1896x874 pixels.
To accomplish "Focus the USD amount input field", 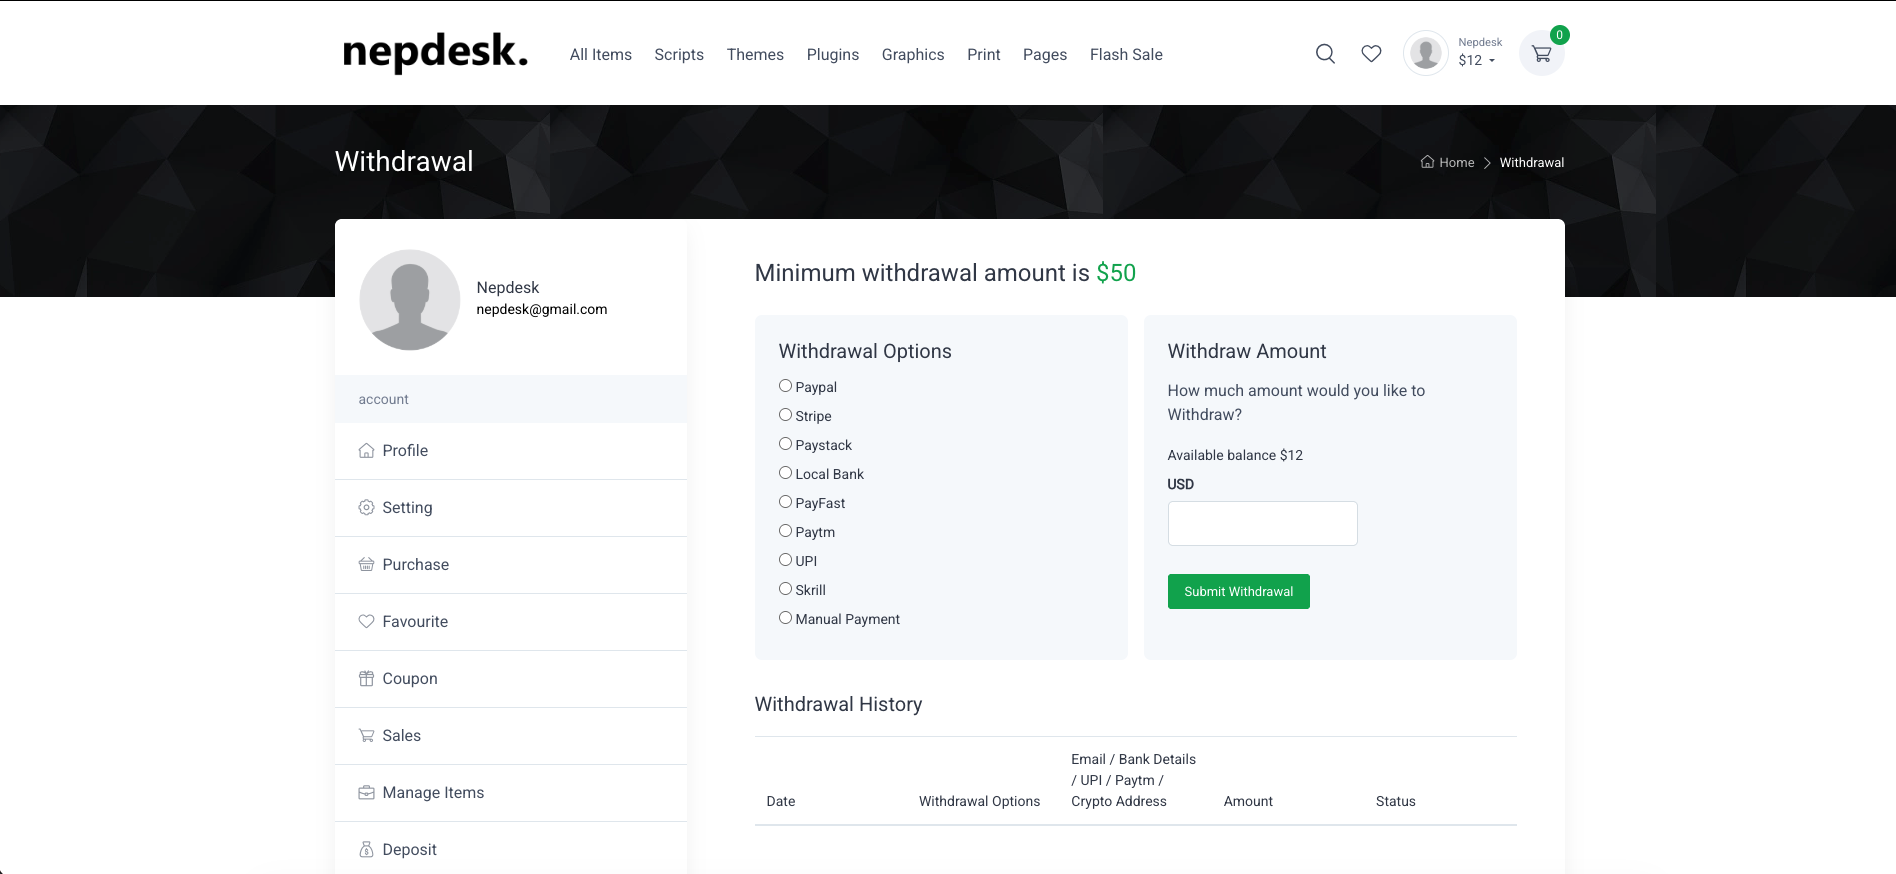I will (x=1262, y=524).
